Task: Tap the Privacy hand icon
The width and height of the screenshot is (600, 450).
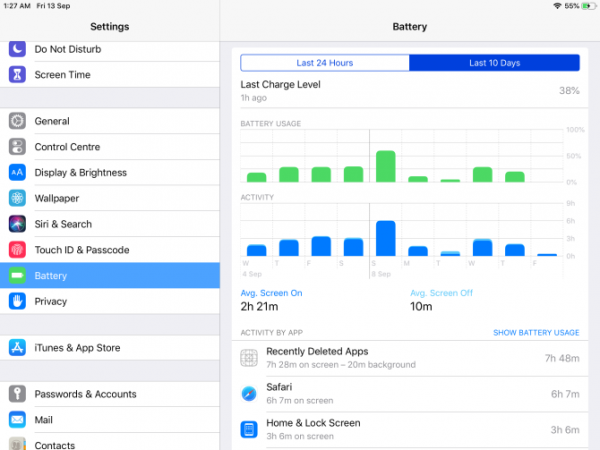Action: tap(17, 301)
